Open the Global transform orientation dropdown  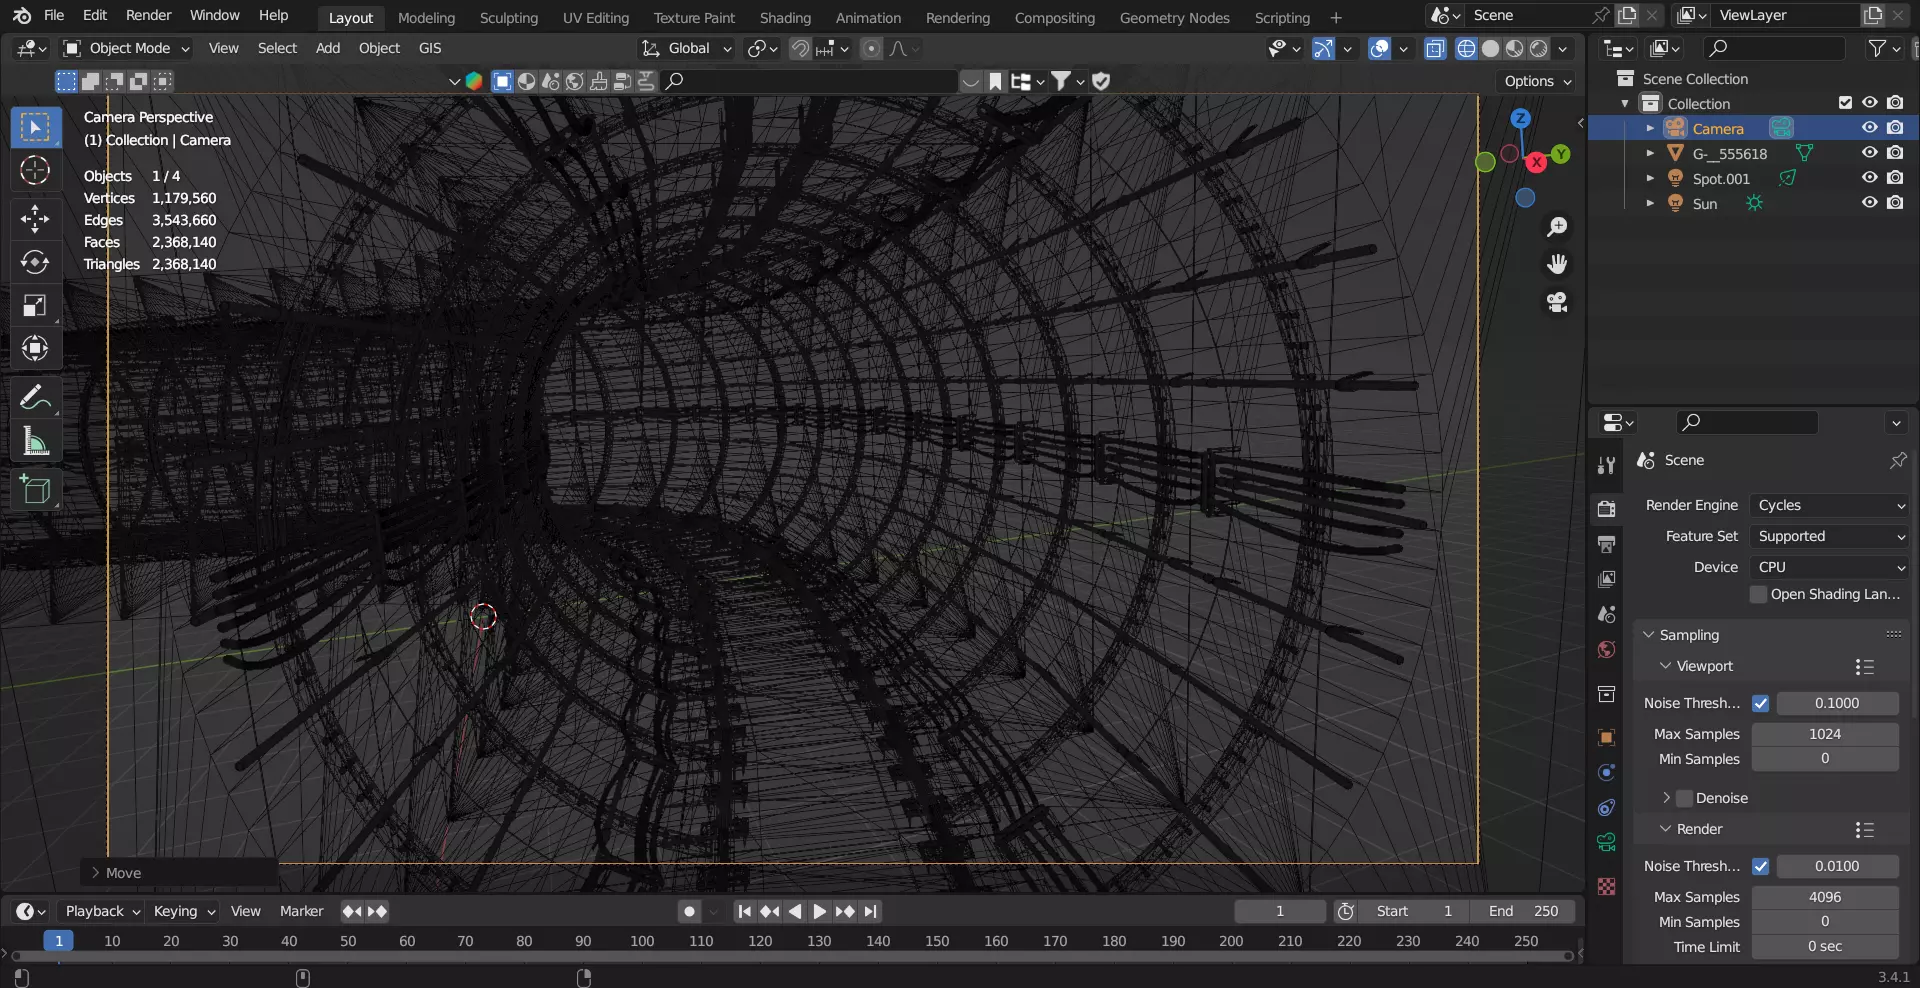coord(687,48)
